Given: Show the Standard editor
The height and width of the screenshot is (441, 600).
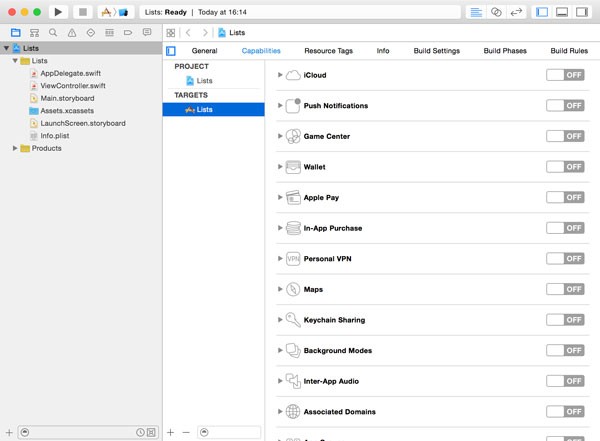Looking at the screenshot, I should click(x=476, y=12).
